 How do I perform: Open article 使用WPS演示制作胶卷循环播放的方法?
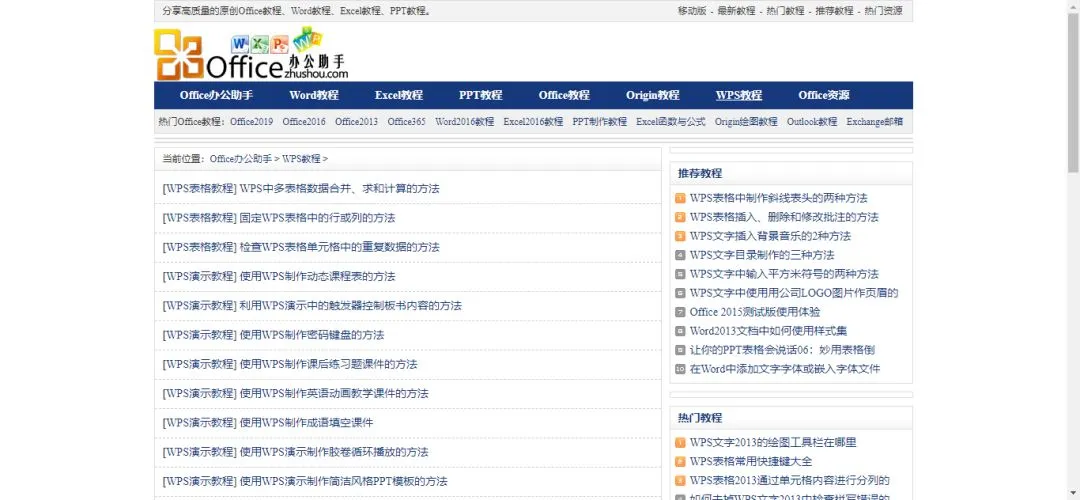[334, 452]
